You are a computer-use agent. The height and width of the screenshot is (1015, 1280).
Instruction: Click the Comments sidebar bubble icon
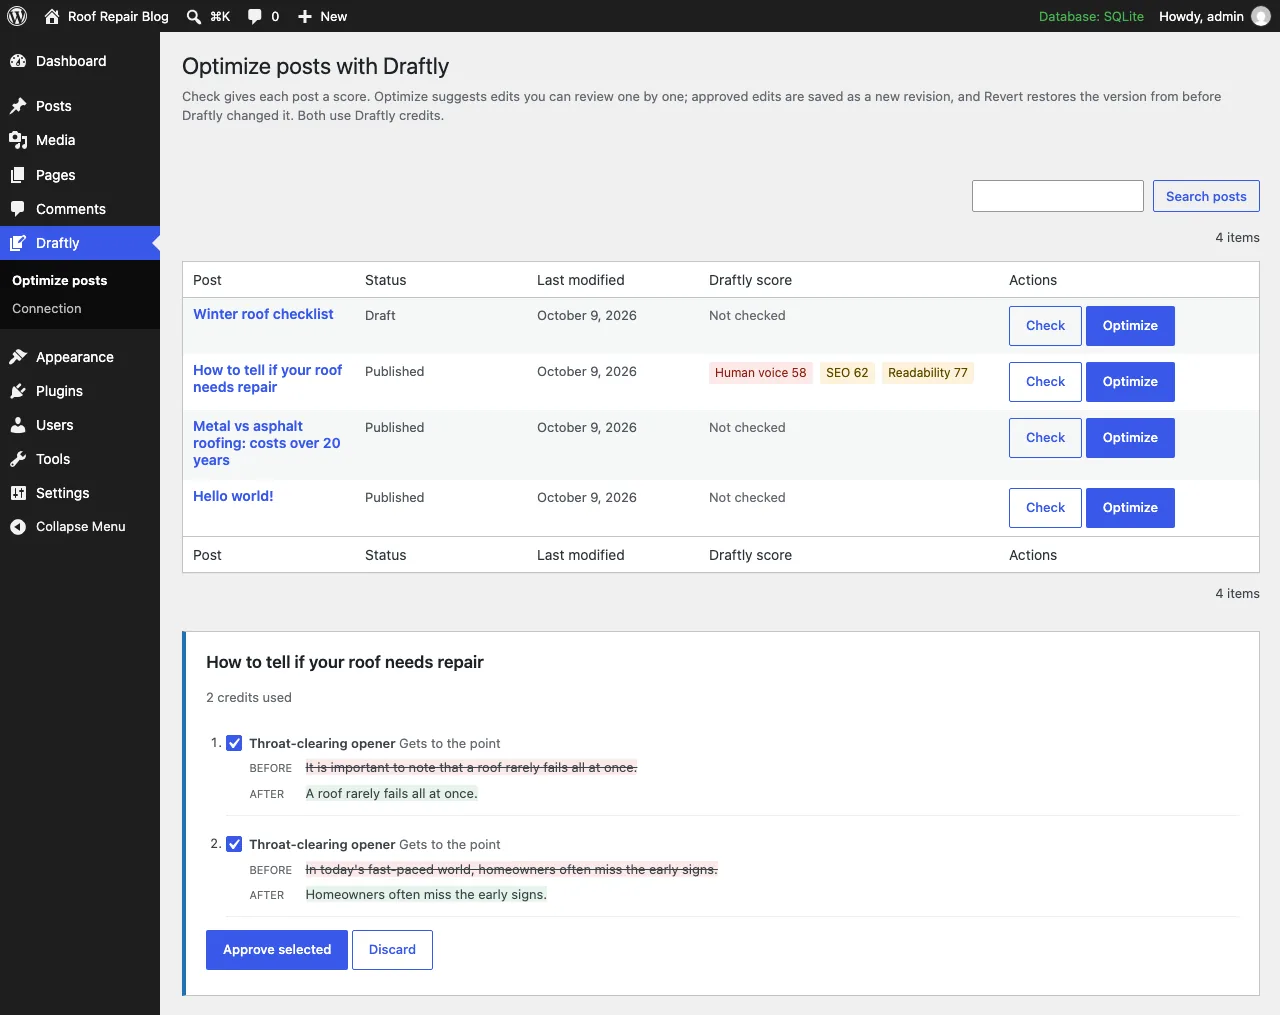(18, 209)
